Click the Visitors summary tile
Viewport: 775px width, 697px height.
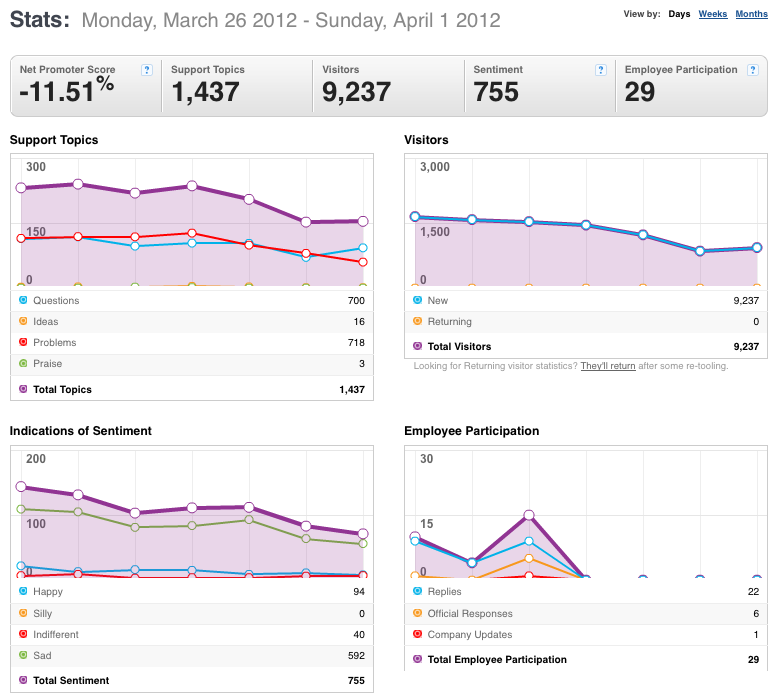[x=388, y=86]
